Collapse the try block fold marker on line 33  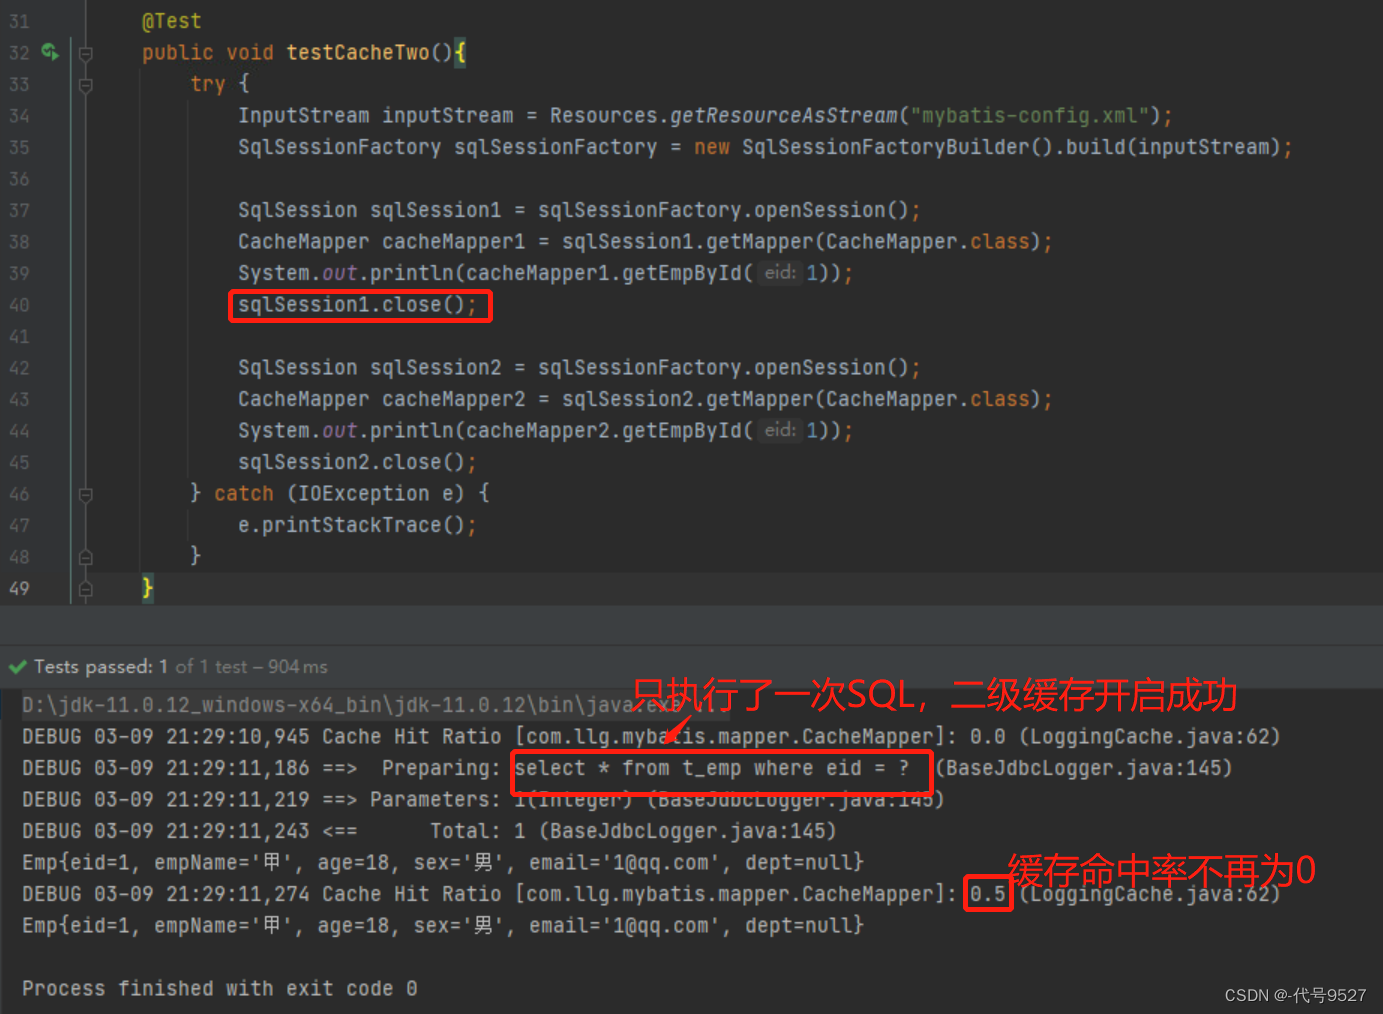[x=86, y=85]
